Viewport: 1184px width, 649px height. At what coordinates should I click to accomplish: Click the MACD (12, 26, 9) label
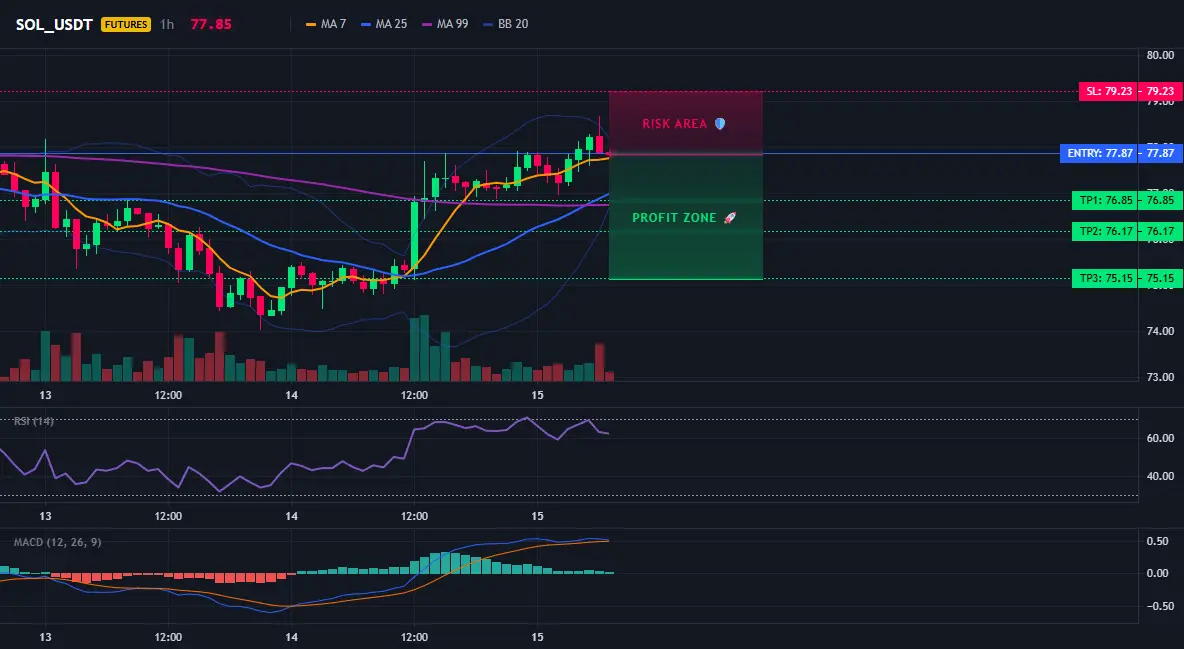[x=57, y=542]
